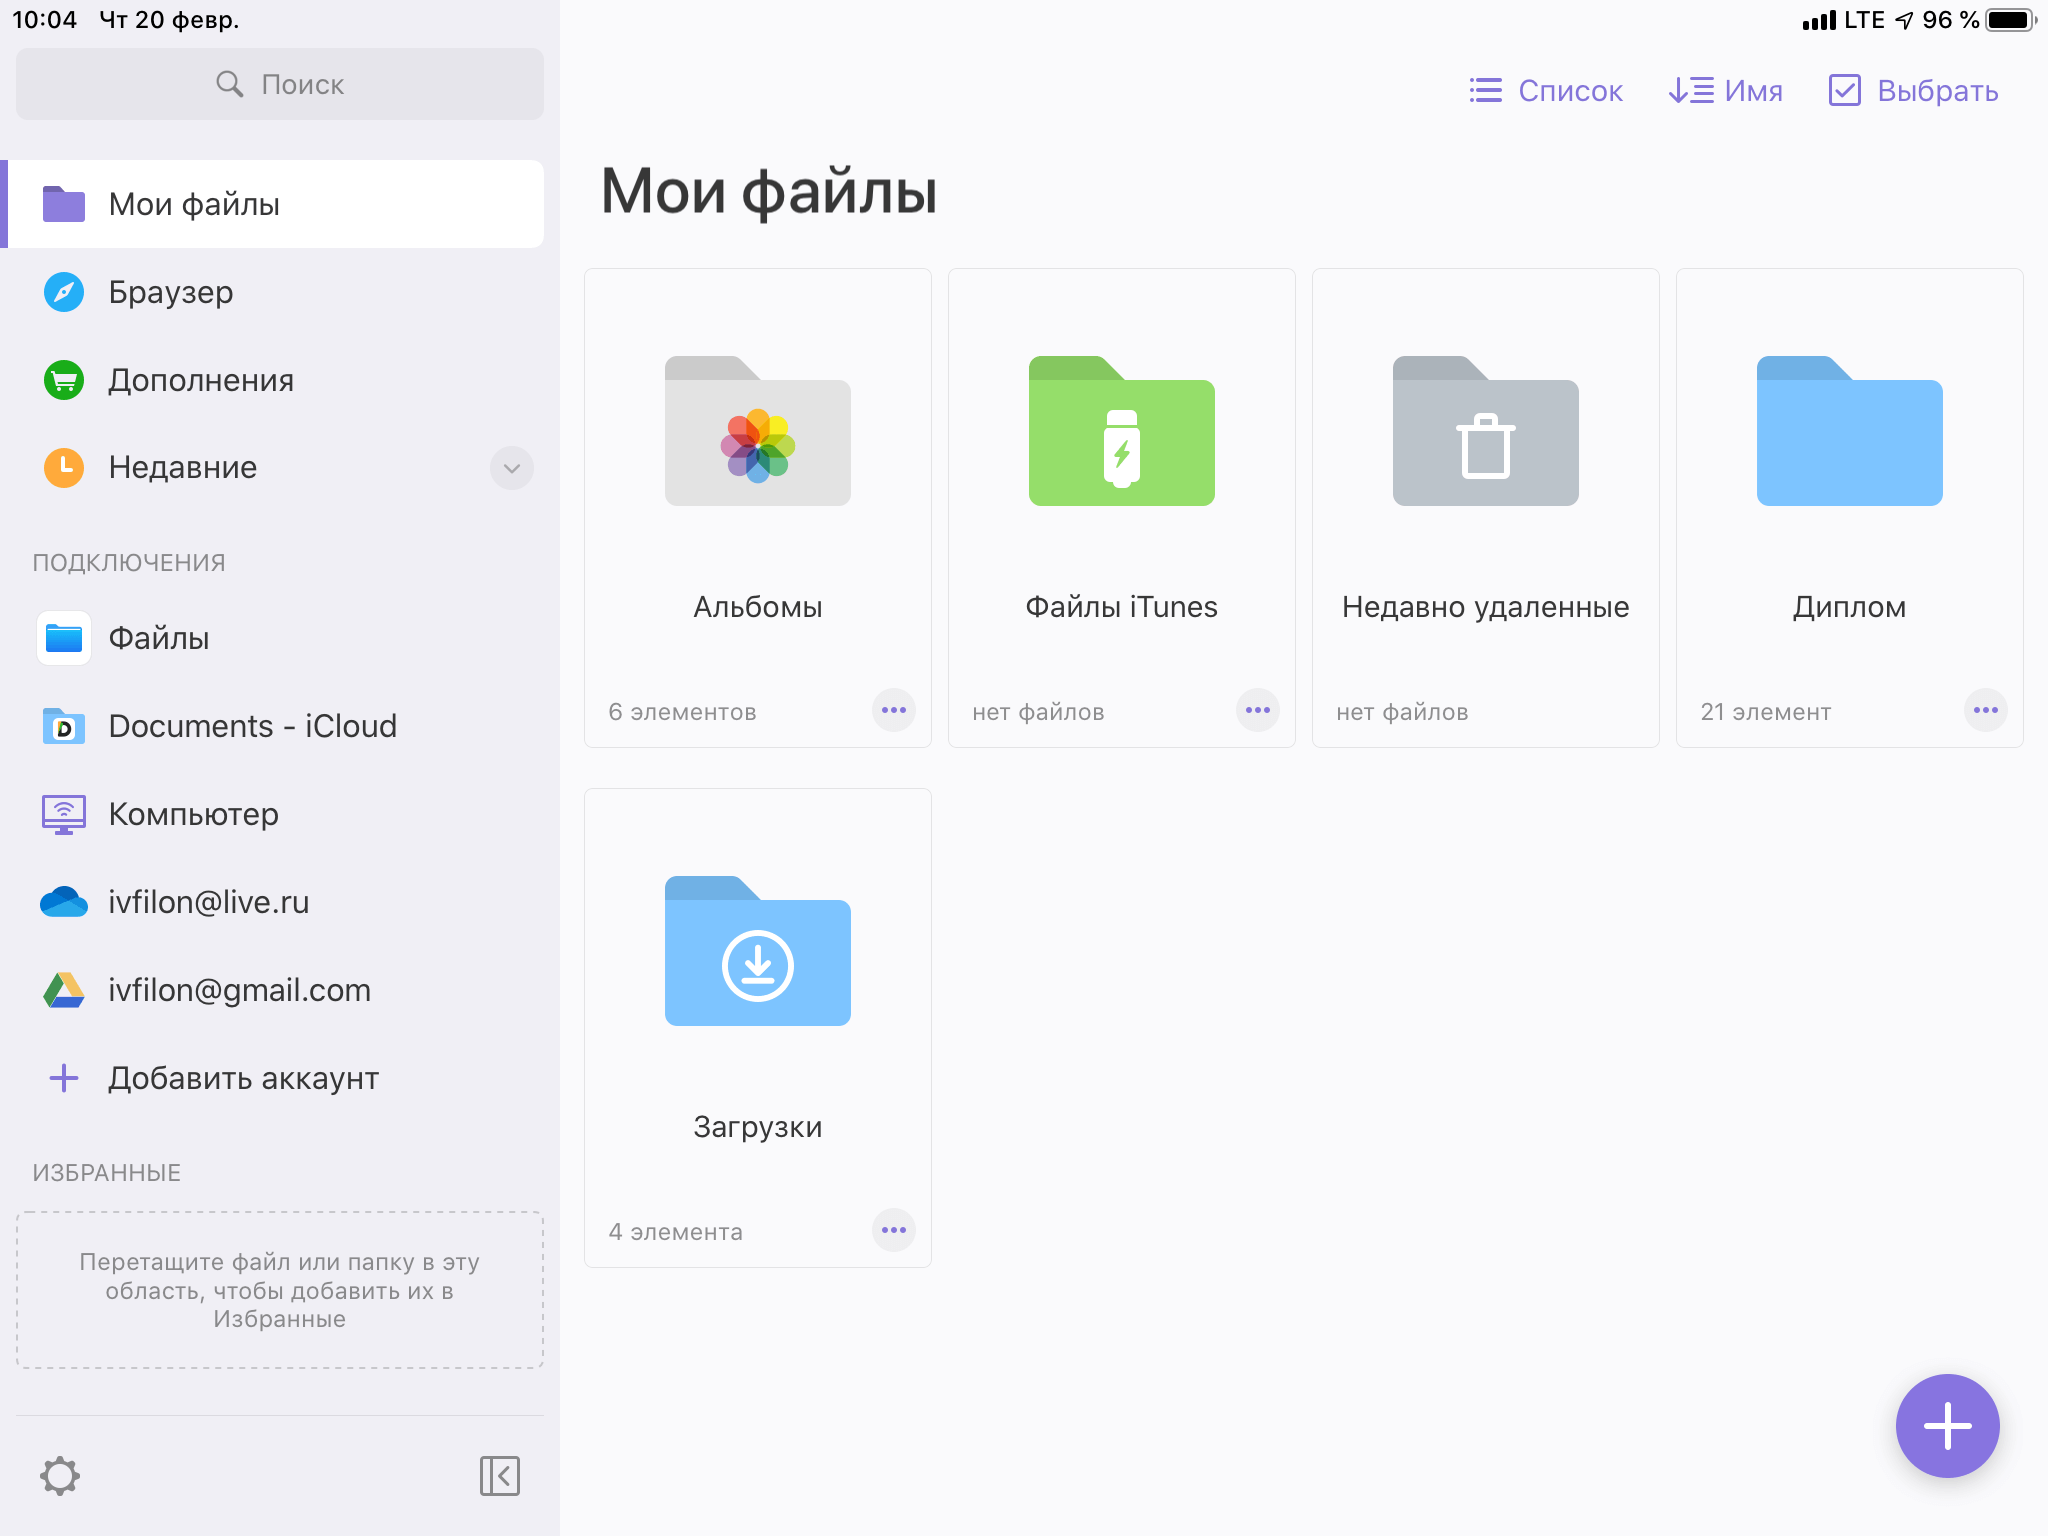Open the more options menu for Загрузки
This screenshot has height=1536, width=2048.
click(894, 1230)
